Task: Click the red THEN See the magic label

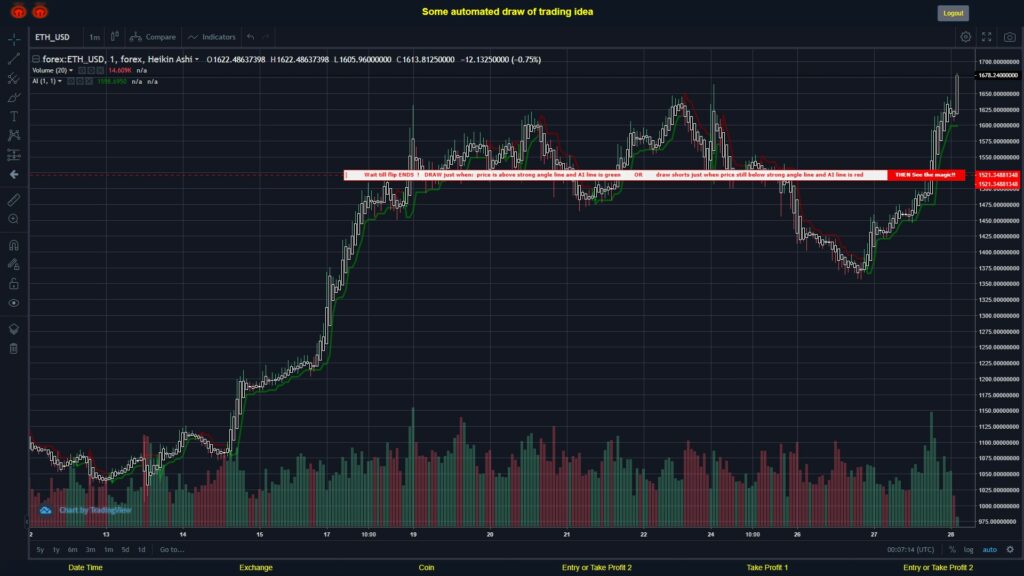Action: click(x=925, y=175)
